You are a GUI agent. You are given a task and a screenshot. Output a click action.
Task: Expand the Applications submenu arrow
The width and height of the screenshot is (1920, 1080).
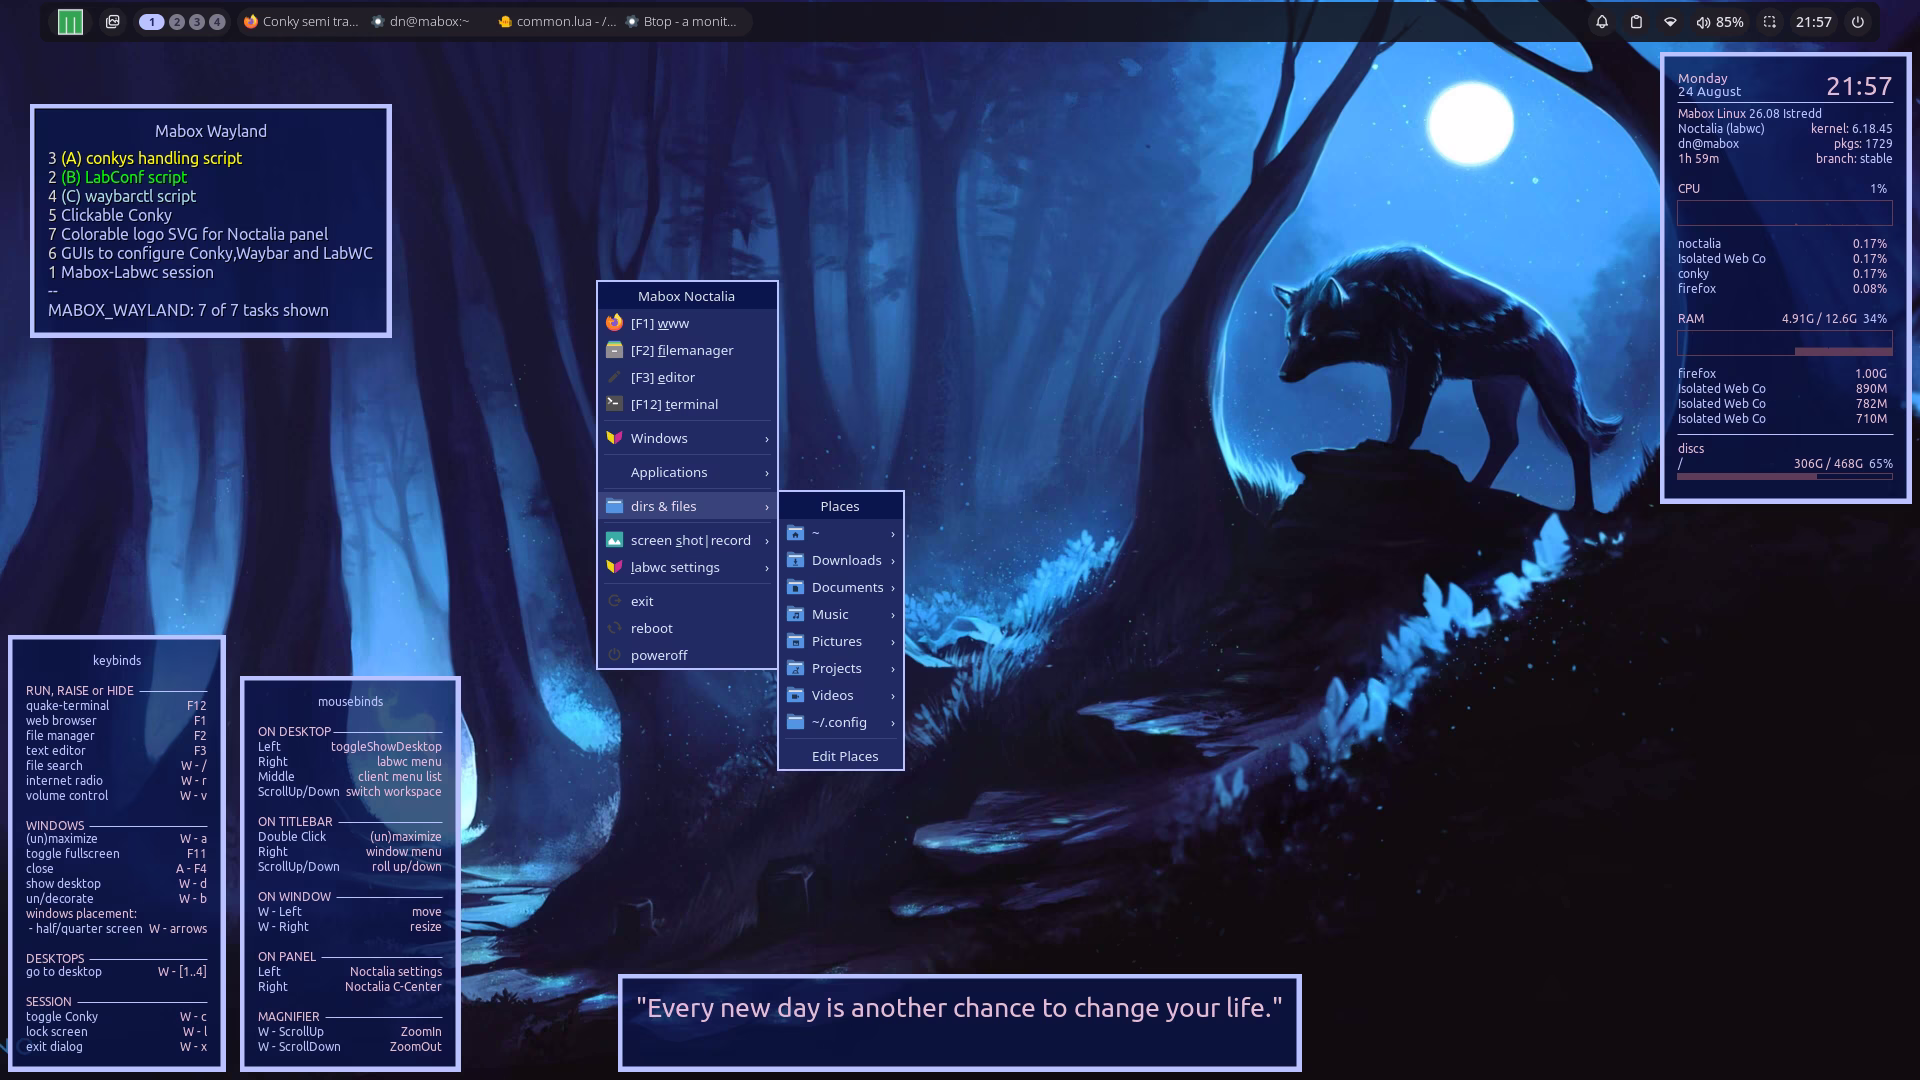[767, 473]
